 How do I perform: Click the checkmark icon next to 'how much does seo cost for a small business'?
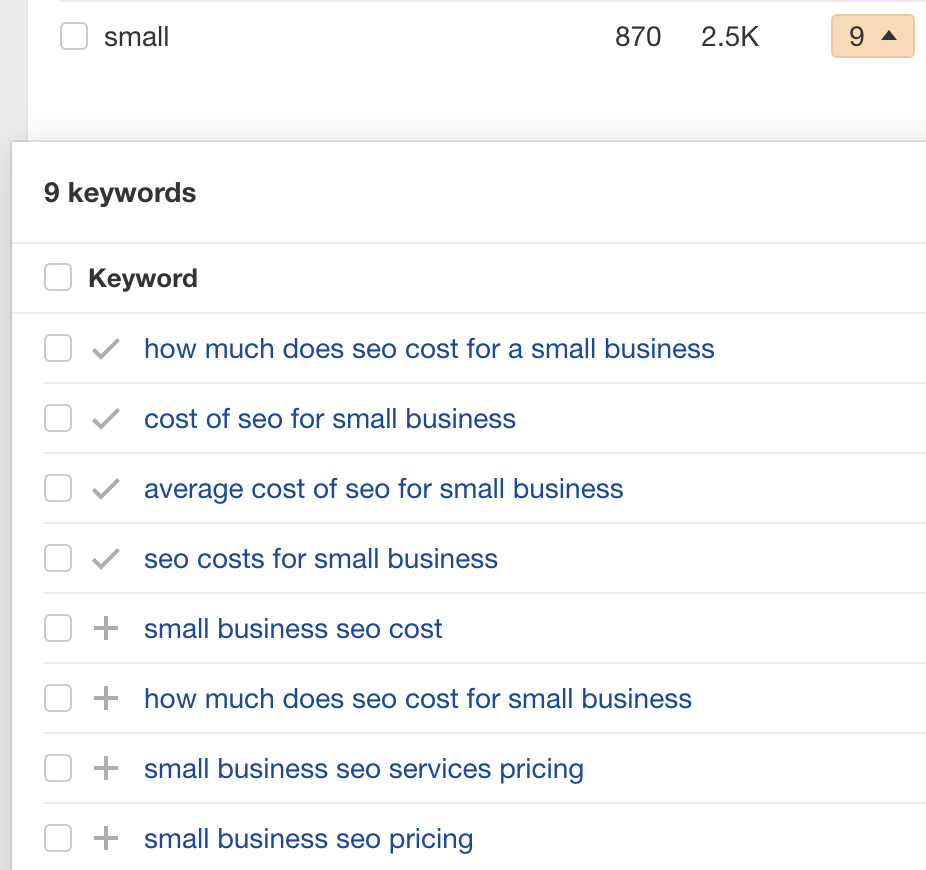[105, 348]
